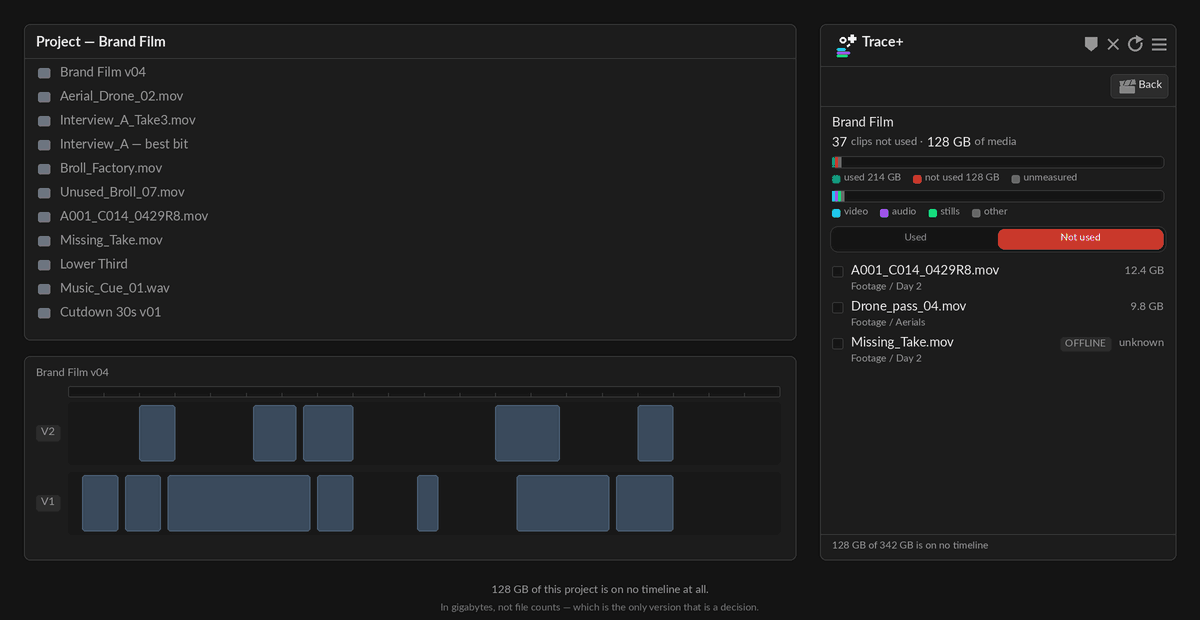Click the '37 clips not used' summary text
This screenshot has width=1200, height=620.
point(874,142)
